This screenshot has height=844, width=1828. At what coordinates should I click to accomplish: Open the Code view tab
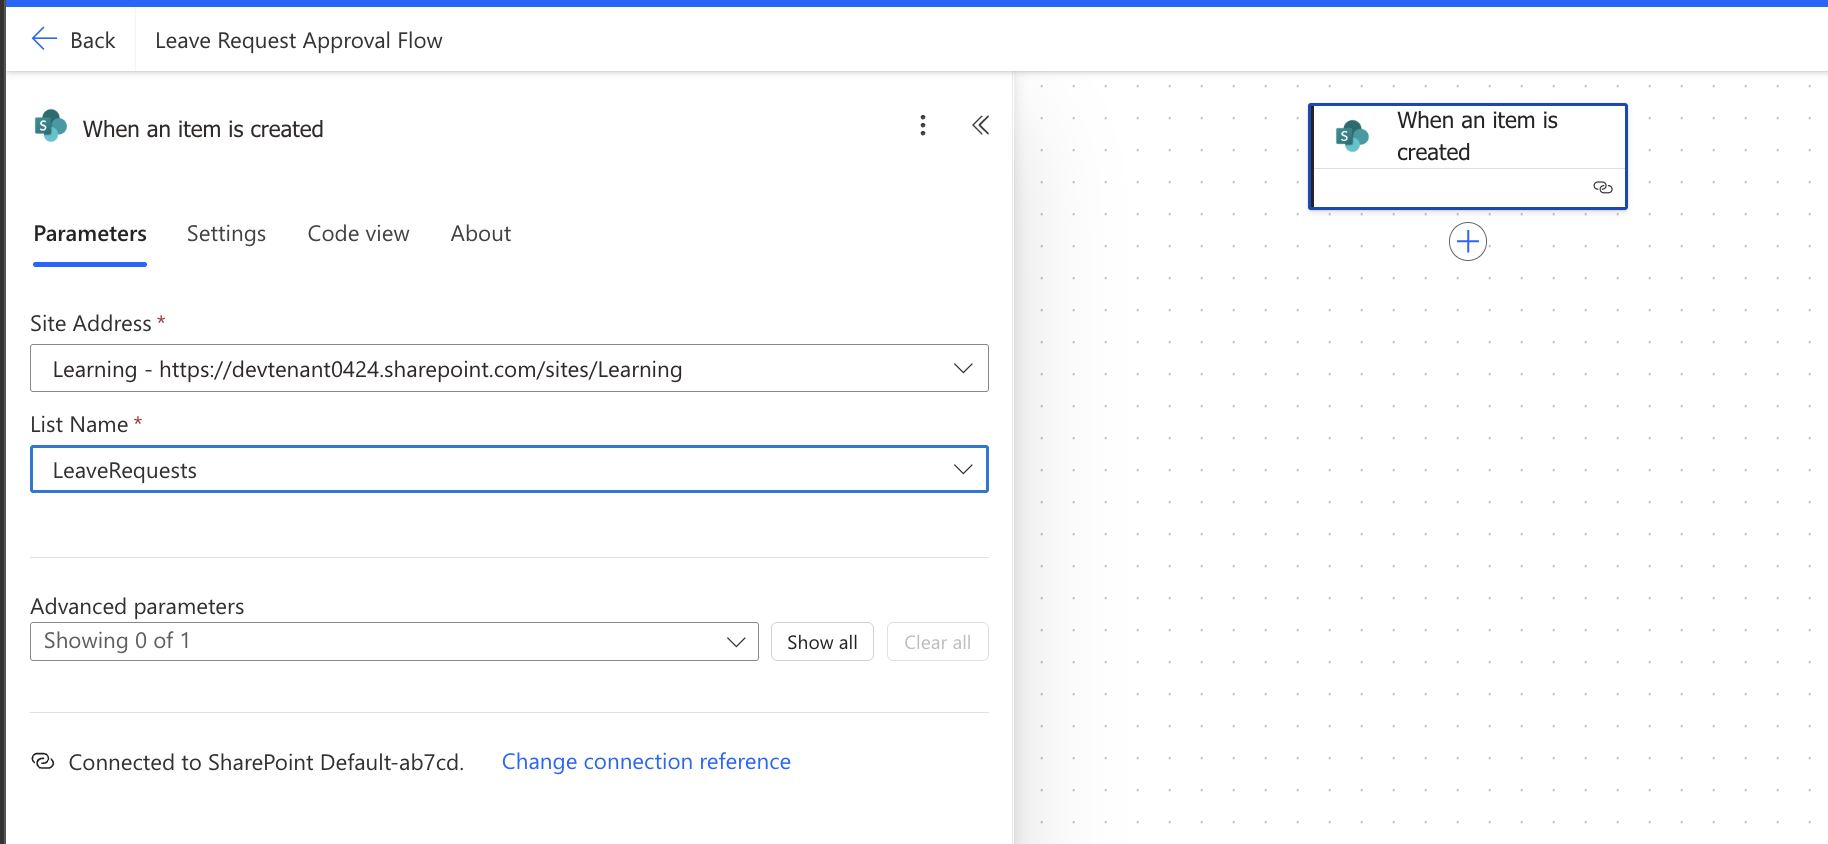click(x=358, y=233)
